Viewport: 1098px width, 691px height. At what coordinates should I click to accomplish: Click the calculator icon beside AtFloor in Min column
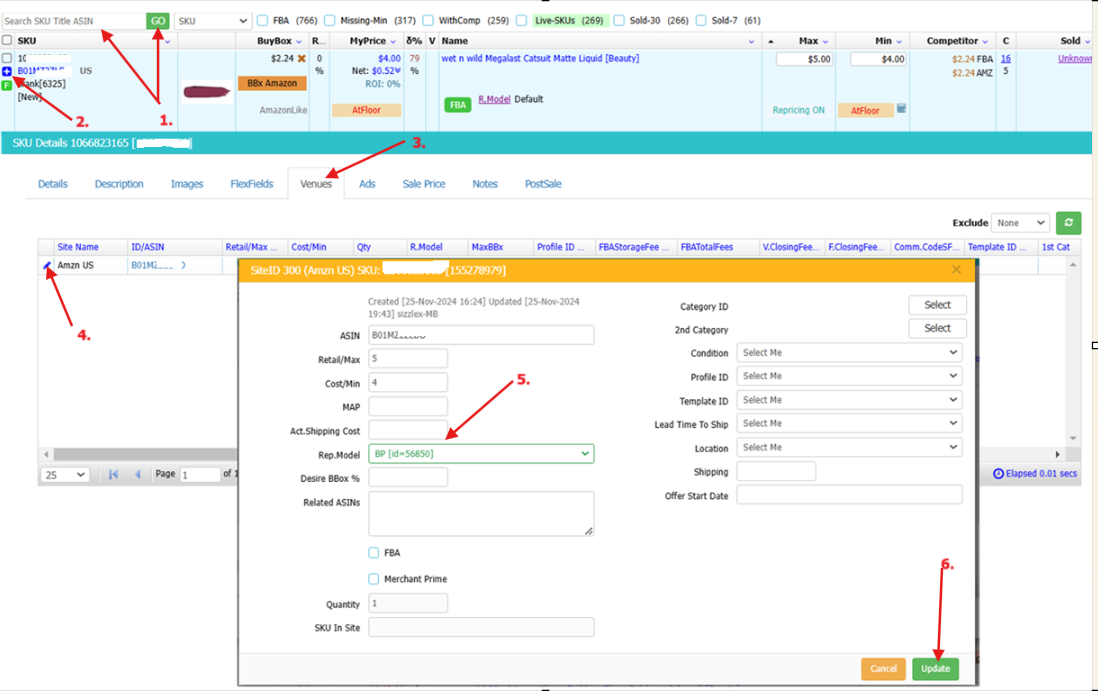tap(901, 109)
